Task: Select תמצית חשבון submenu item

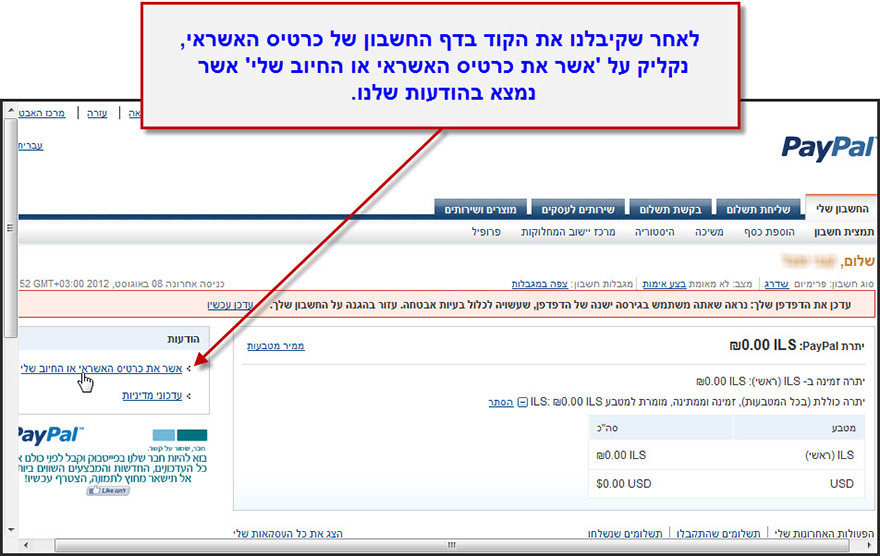Action: (x=844, y=232)
